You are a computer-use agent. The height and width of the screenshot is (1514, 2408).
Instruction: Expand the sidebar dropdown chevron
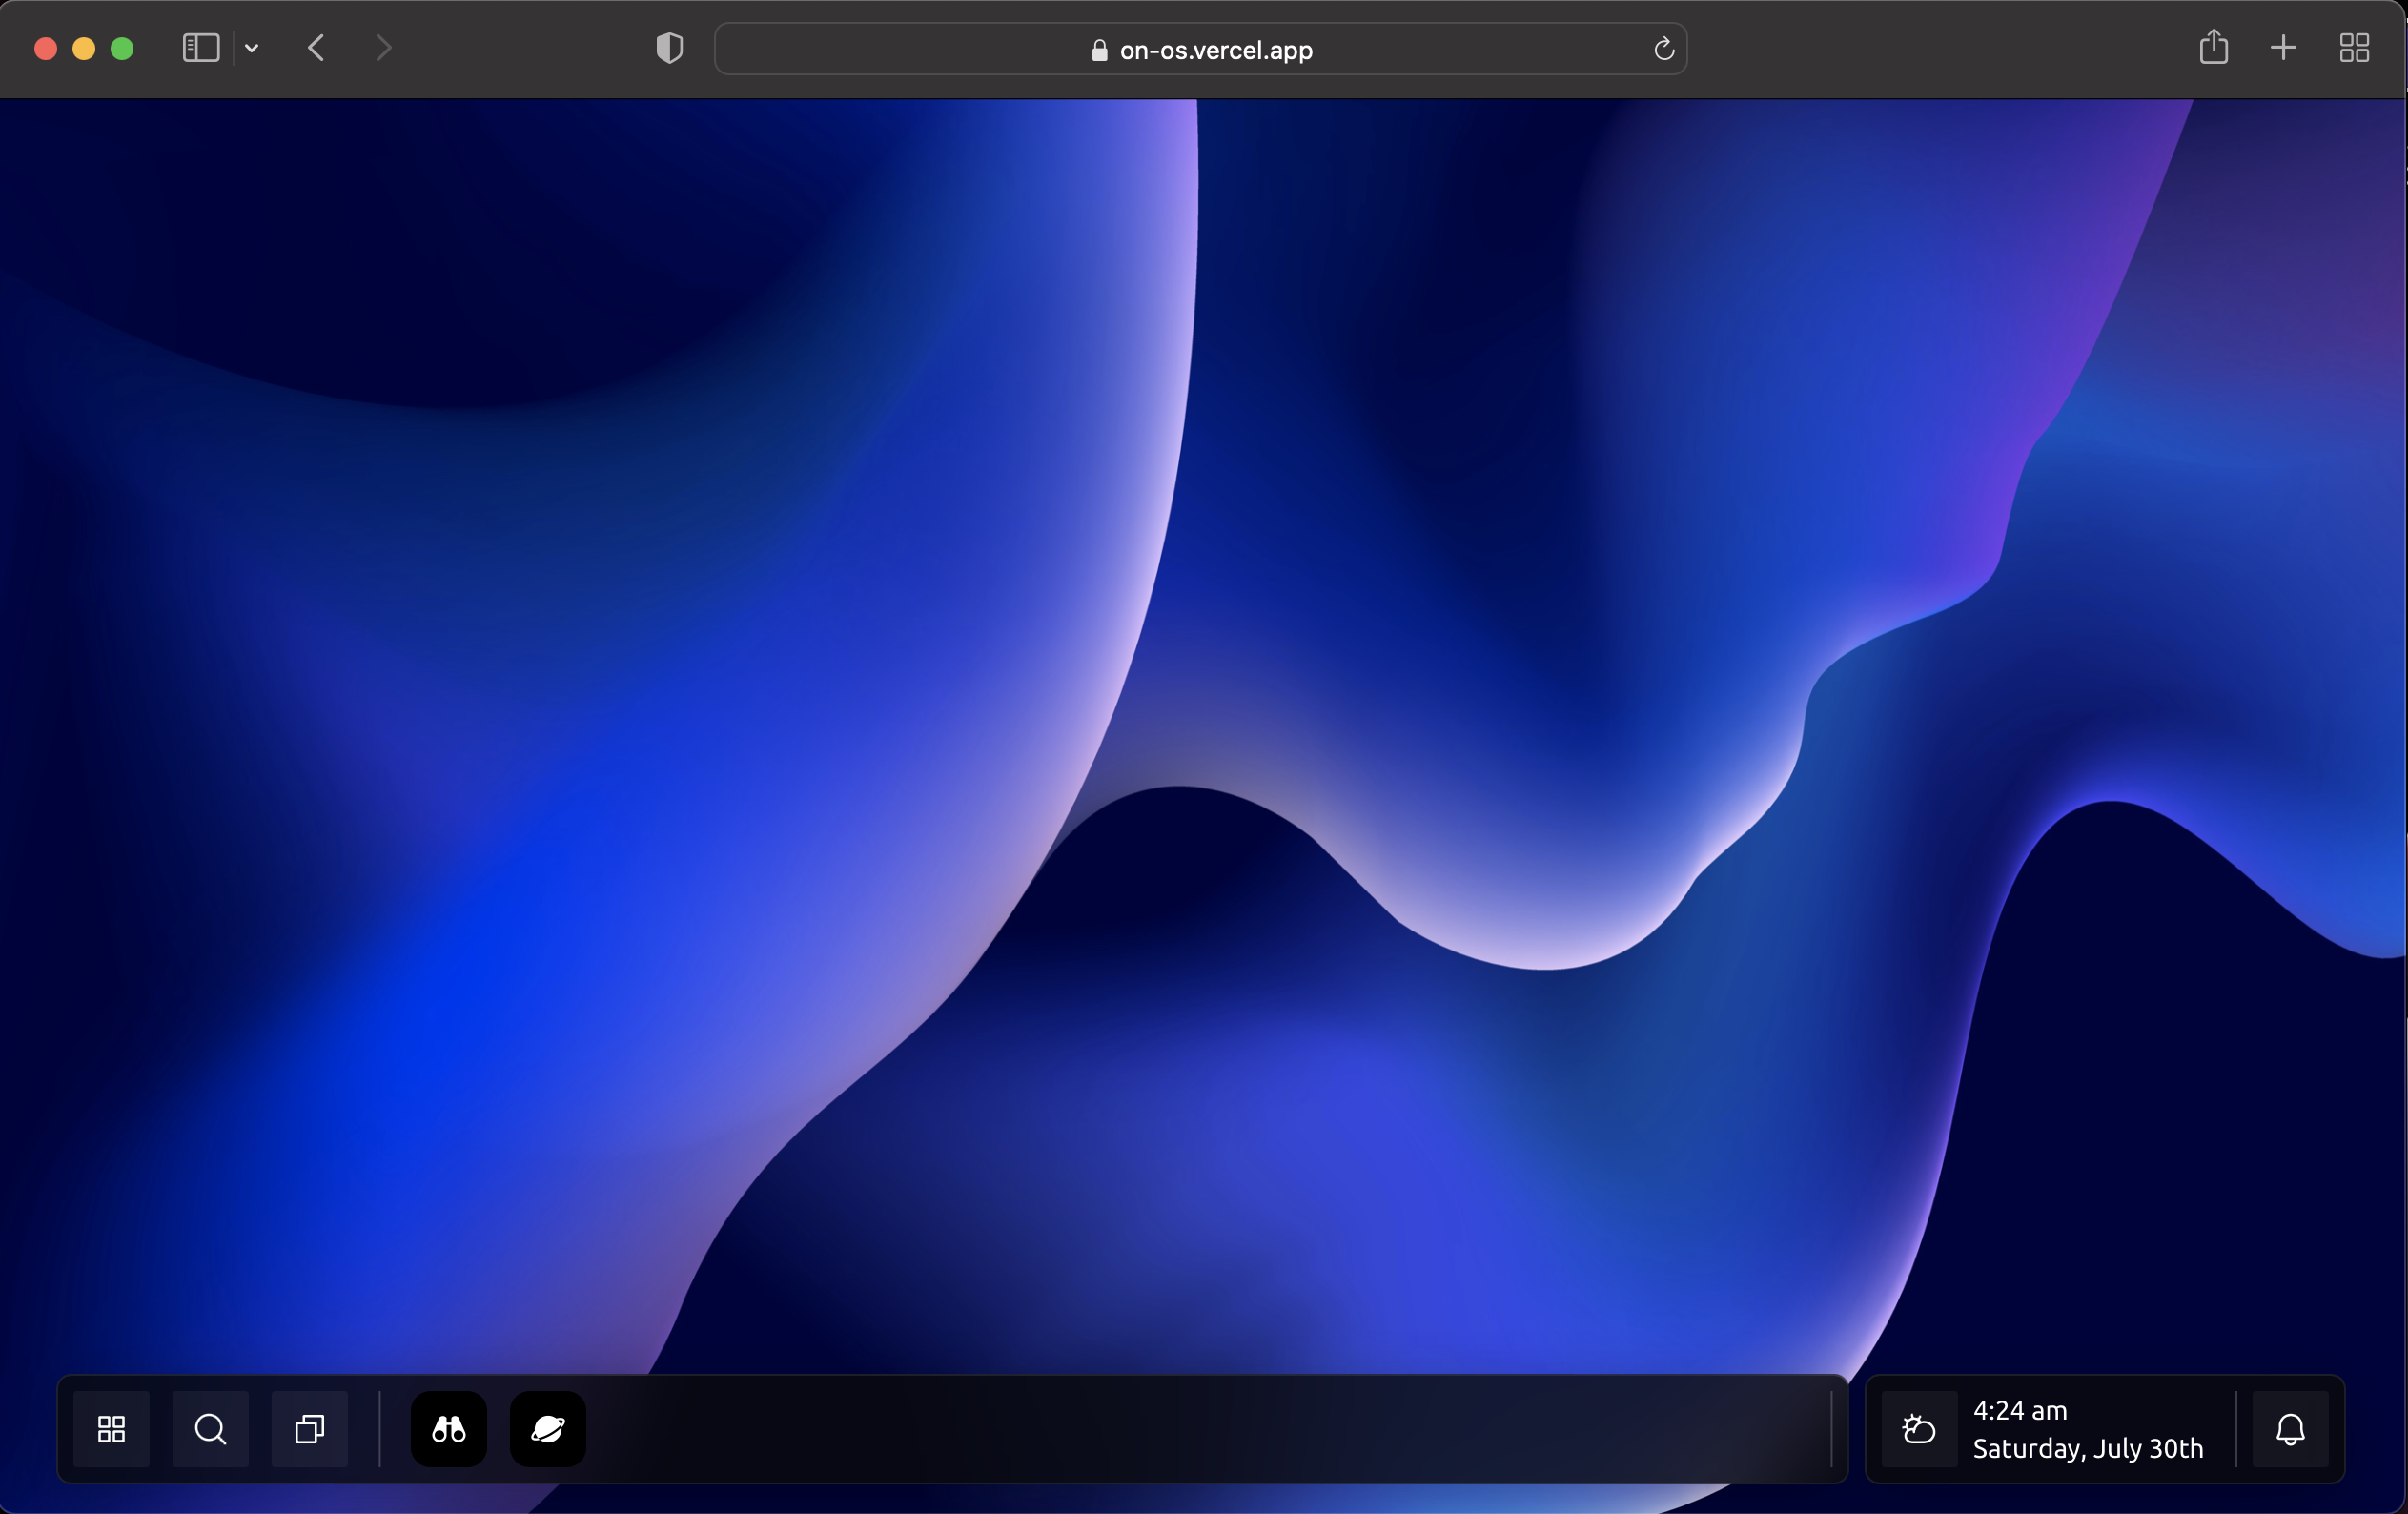(x=252, y=48)
